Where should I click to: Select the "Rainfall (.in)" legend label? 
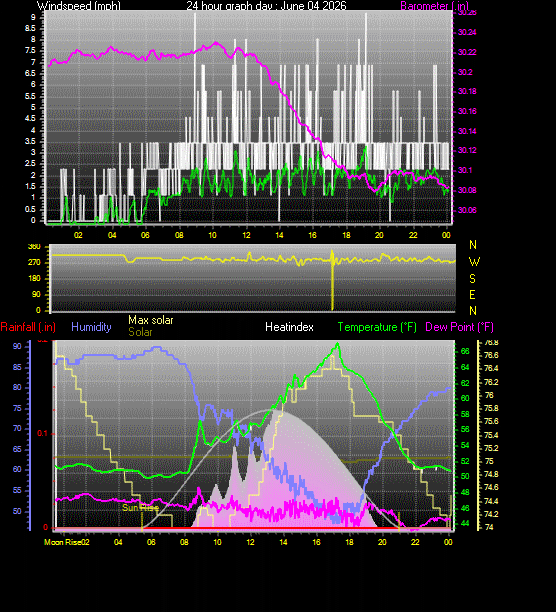(28, 327)
